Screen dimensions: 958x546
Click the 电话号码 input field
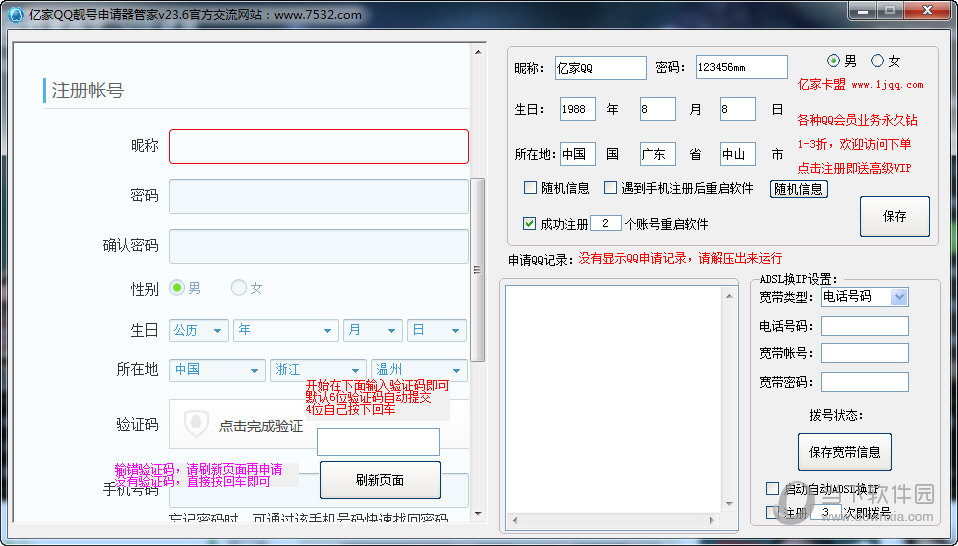pos(865,326)
